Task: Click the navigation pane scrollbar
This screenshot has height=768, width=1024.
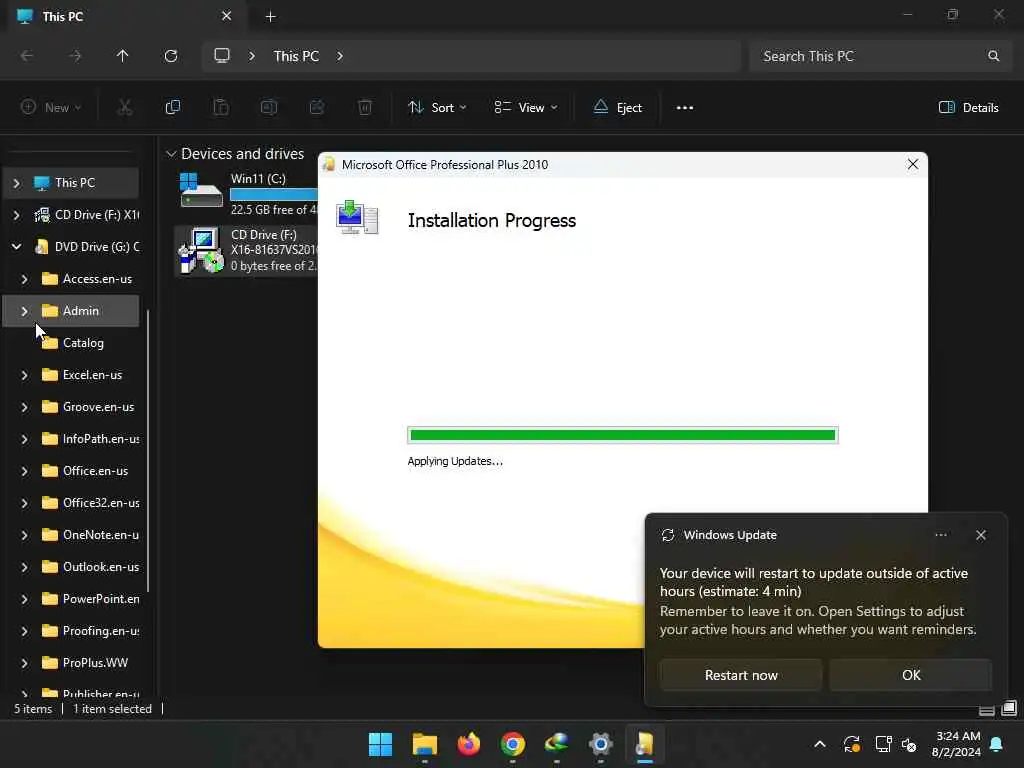Action: pos(148,451)
